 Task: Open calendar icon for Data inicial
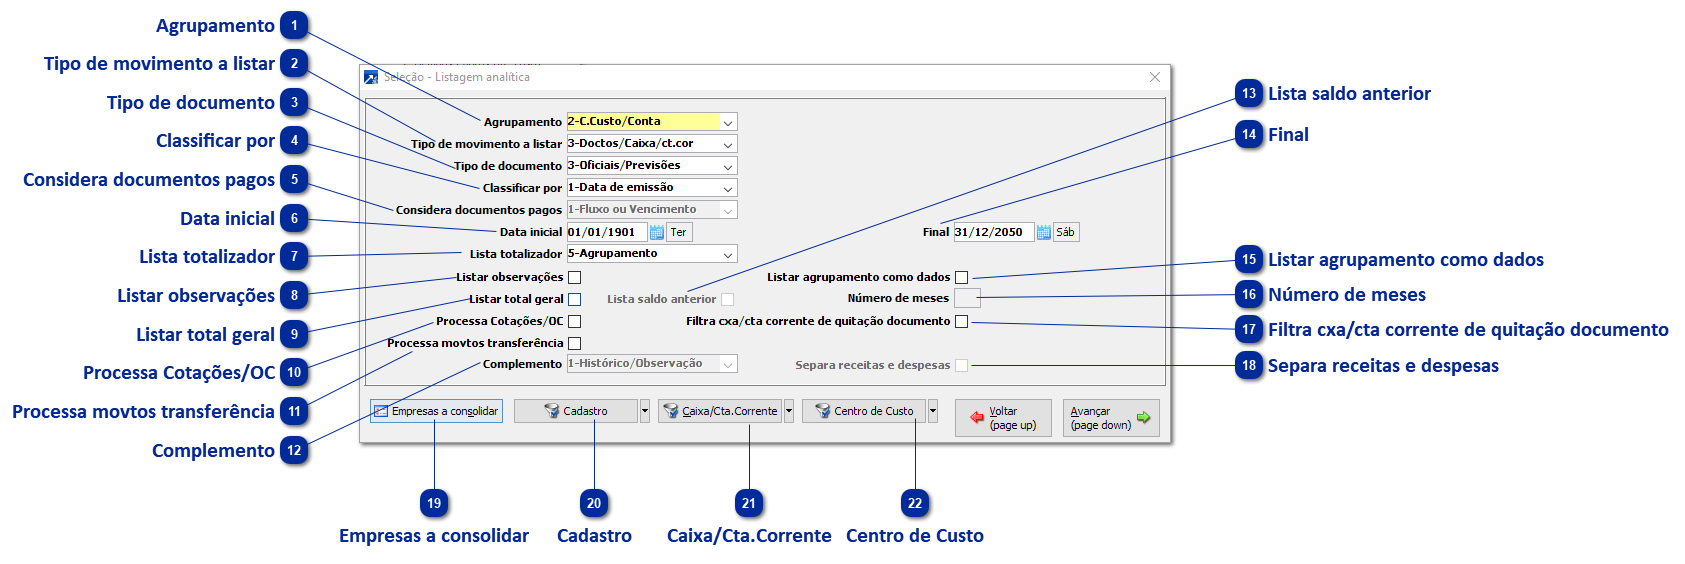(657, 232)
